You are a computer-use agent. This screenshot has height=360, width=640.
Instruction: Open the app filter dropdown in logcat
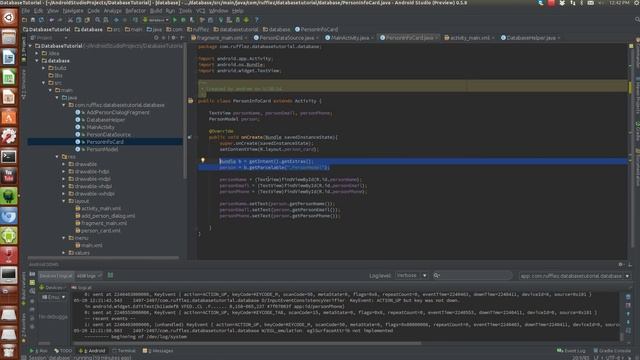(574, 276)
